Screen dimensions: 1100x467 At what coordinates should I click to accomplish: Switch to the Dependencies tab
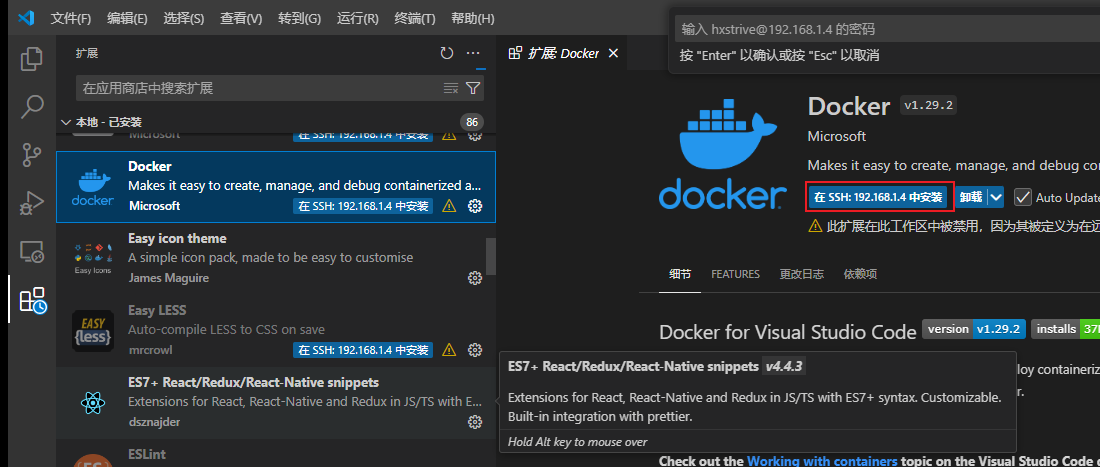point(860,274)
